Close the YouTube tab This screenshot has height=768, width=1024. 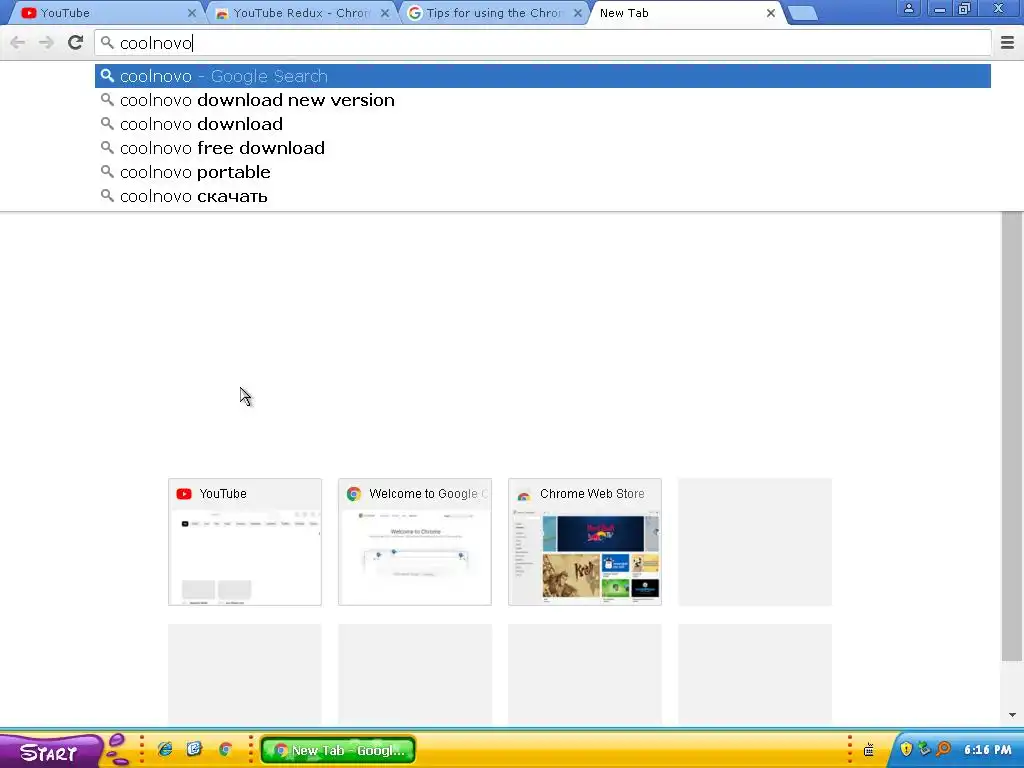point(191,13)
